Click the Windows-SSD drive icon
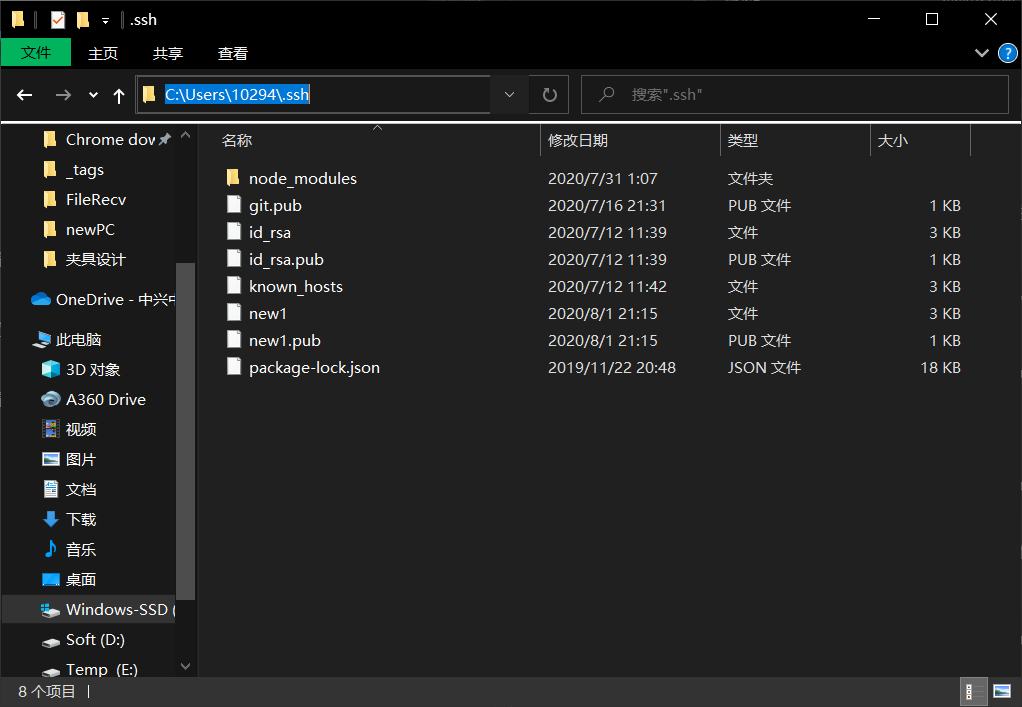 [51, 610]
